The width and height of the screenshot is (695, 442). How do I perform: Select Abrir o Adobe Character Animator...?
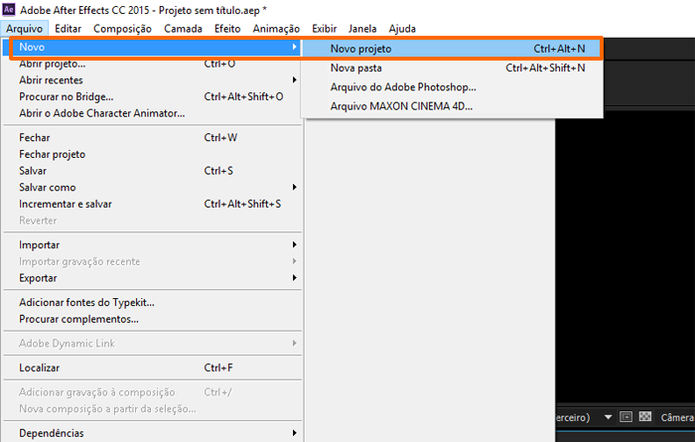(x=153, y=113)
